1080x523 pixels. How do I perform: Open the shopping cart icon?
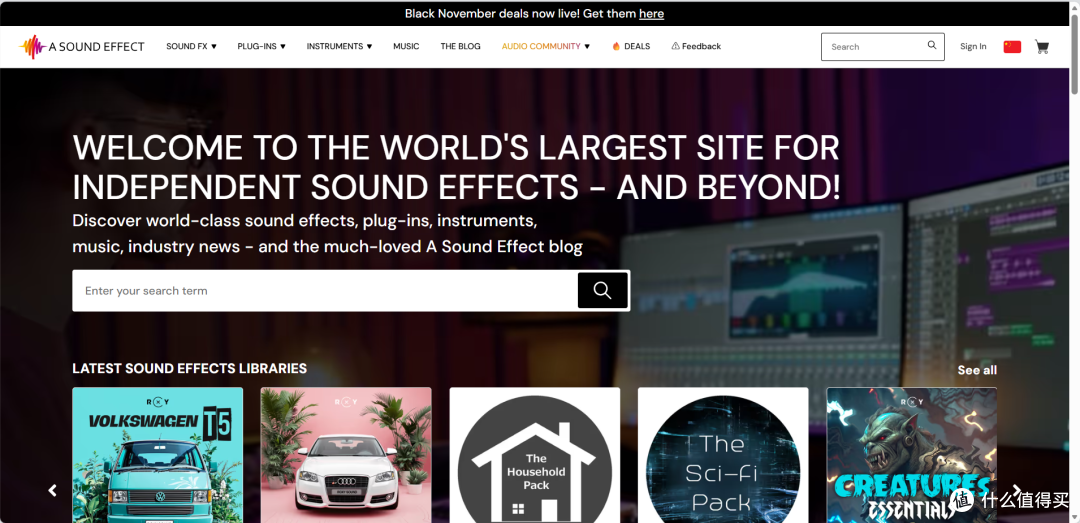pos(1042,47)
